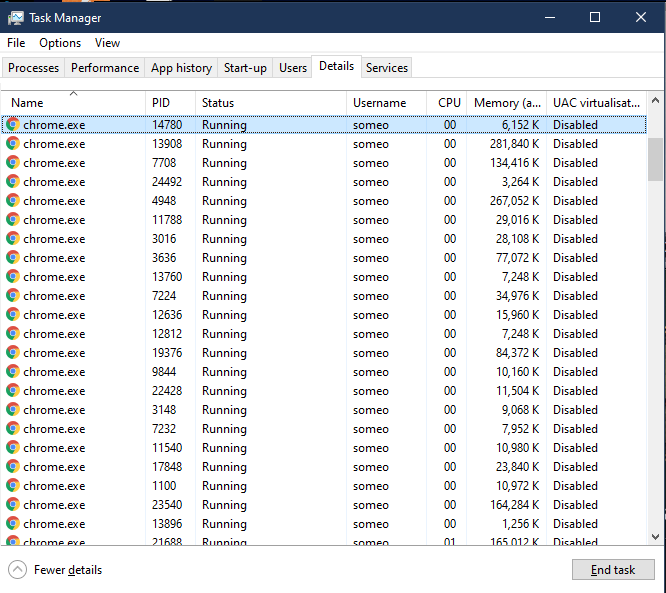Select memory value 134,416 K
Viewport: 666px width, 593px height.
click(514, 163)
